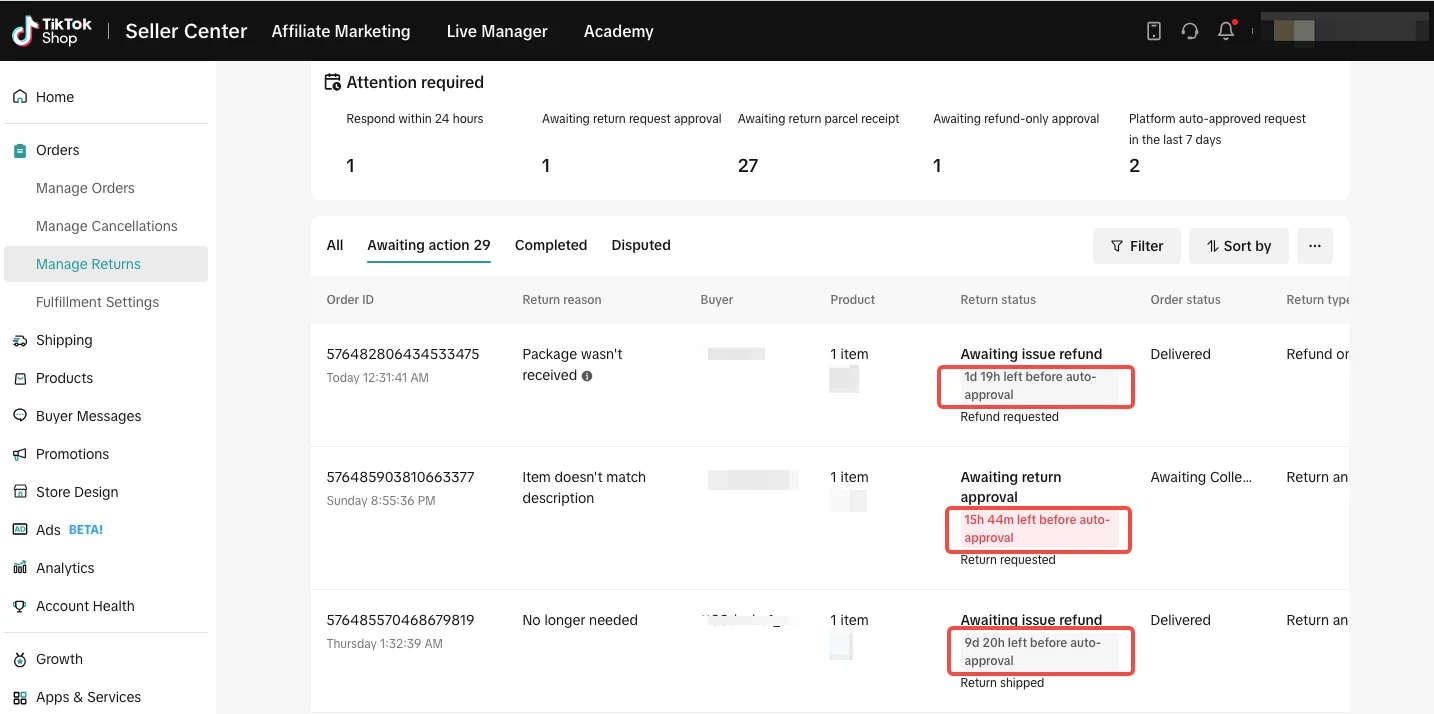Screen dimensions: 1434x714
Task: Switch to the Disputed tab
Action: pyautogui.click(x=640, y=245)
